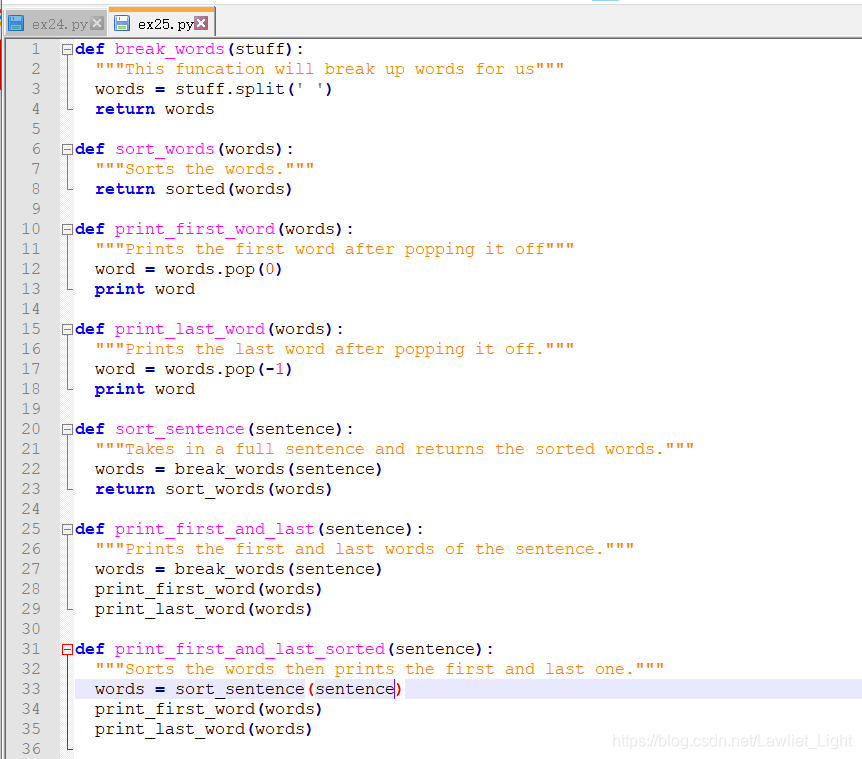Collapse the sort_words function fold
The width and height of the screenshot is (862, 759).
(67, 149)
